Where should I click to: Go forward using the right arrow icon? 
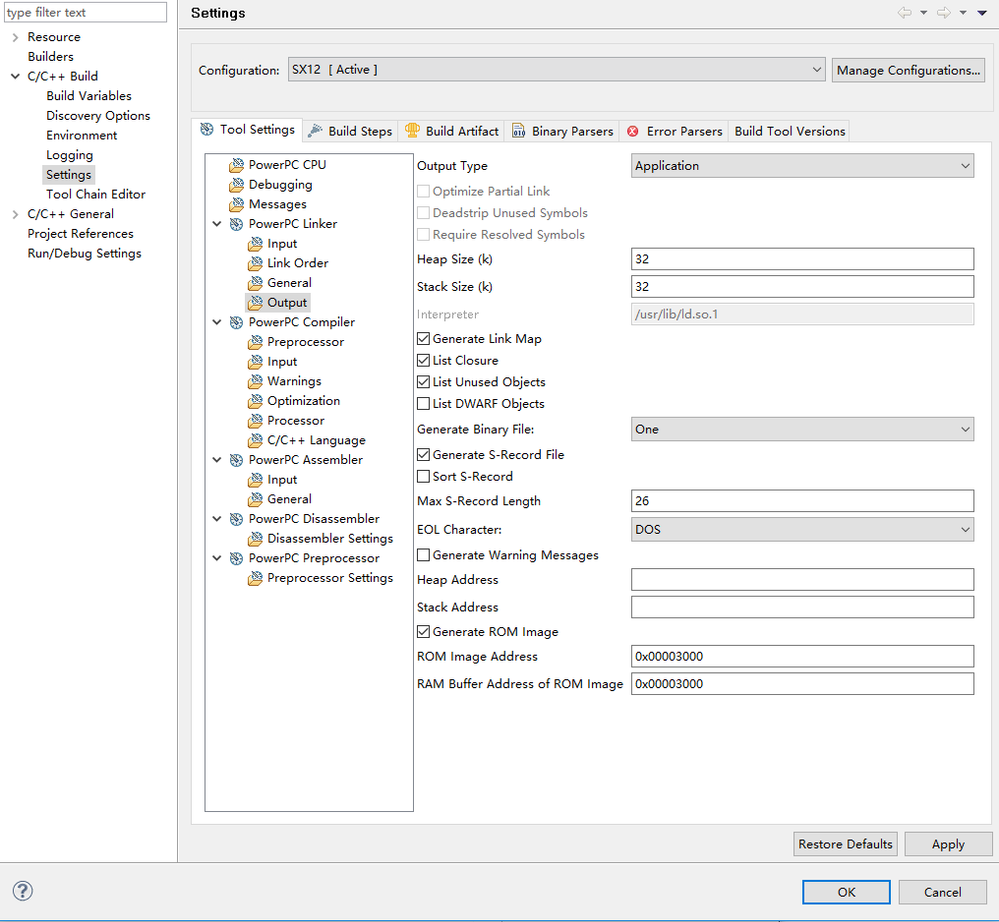(944, 13)
